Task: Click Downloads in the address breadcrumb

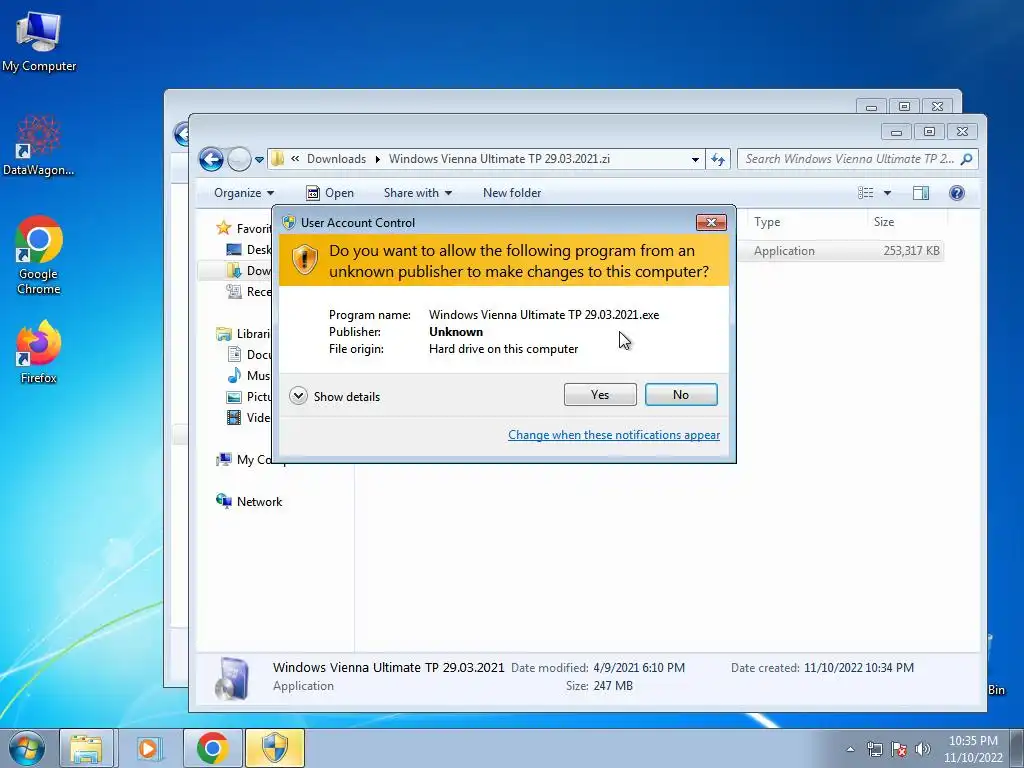Action: click(336, 159)
